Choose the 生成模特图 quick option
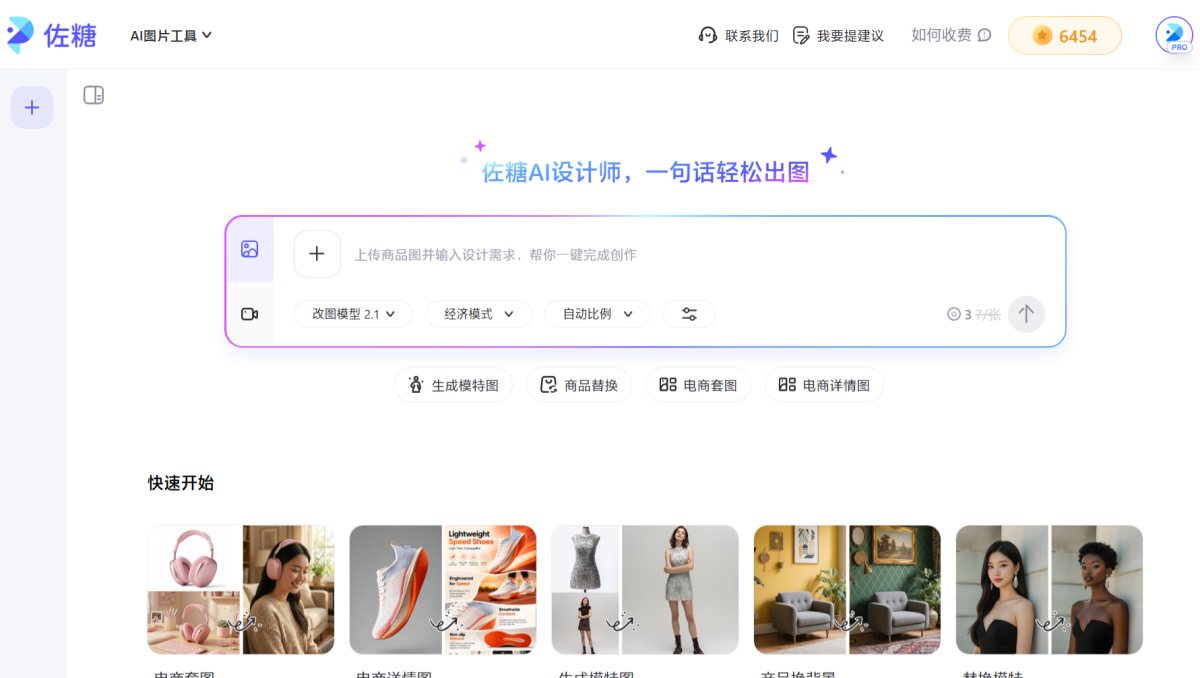This screenshot has height=678, width=1200. 453,385
